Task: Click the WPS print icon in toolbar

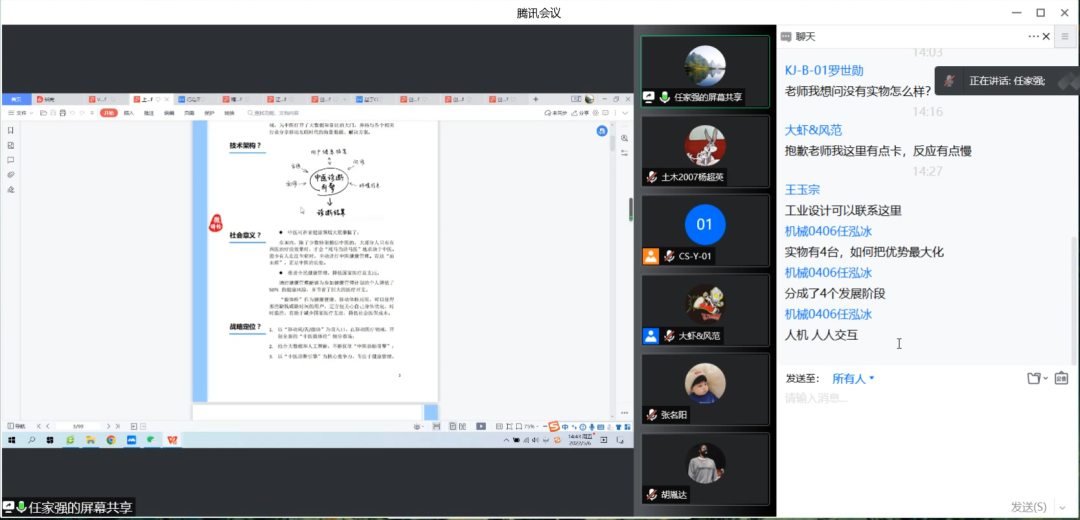Action: click(x=63, y=113)
